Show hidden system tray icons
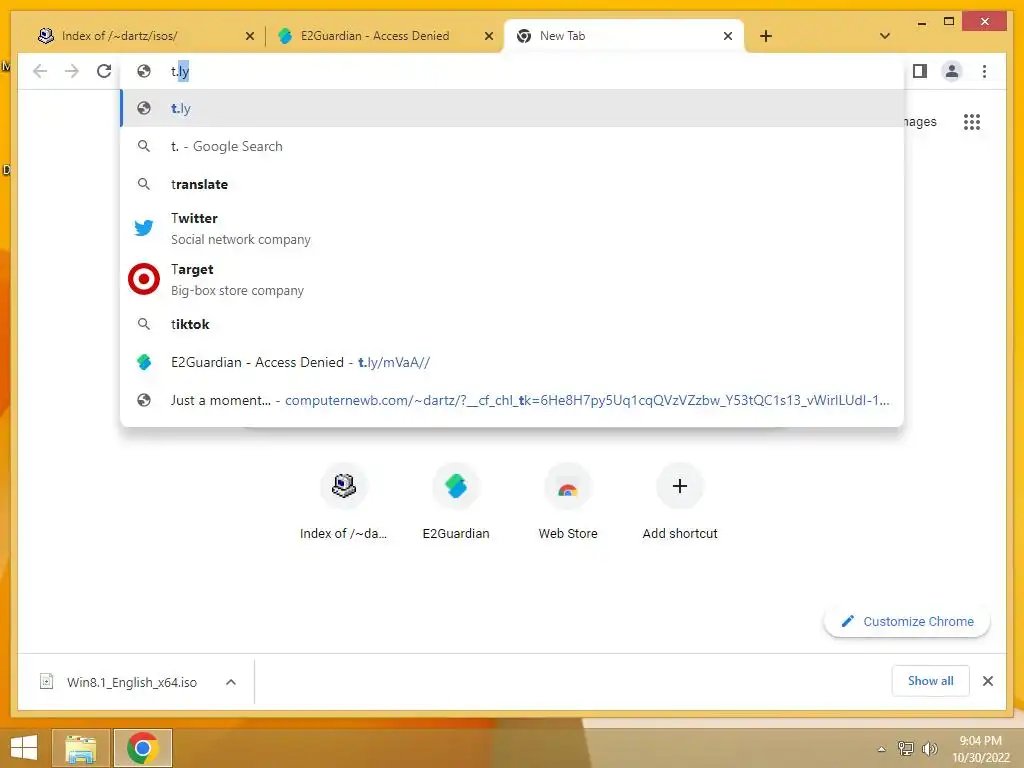The image size is (1024, 768). coord(881,749)
